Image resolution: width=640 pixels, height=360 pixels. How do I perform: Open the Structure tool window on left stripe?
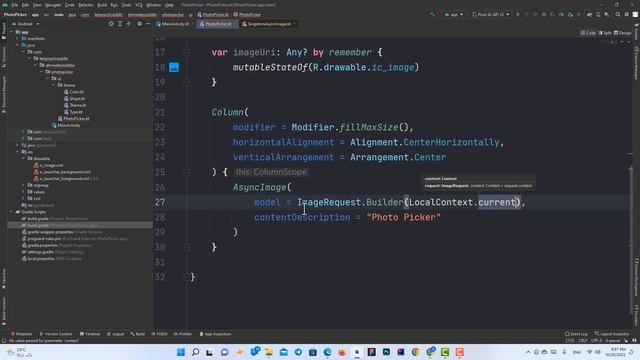[4, 57]
